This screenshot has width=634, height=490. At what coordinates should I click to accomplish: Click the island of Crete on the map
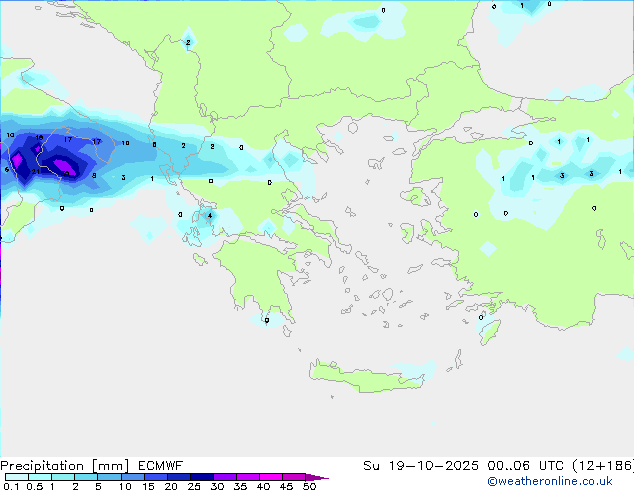coord(366,379)
